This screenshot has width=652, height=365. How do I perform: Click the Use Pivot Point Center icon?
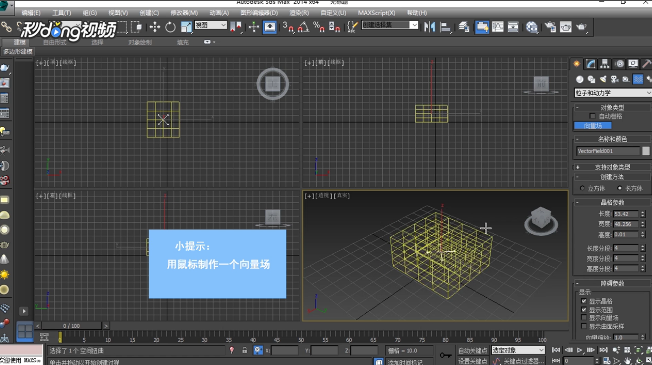235,27
